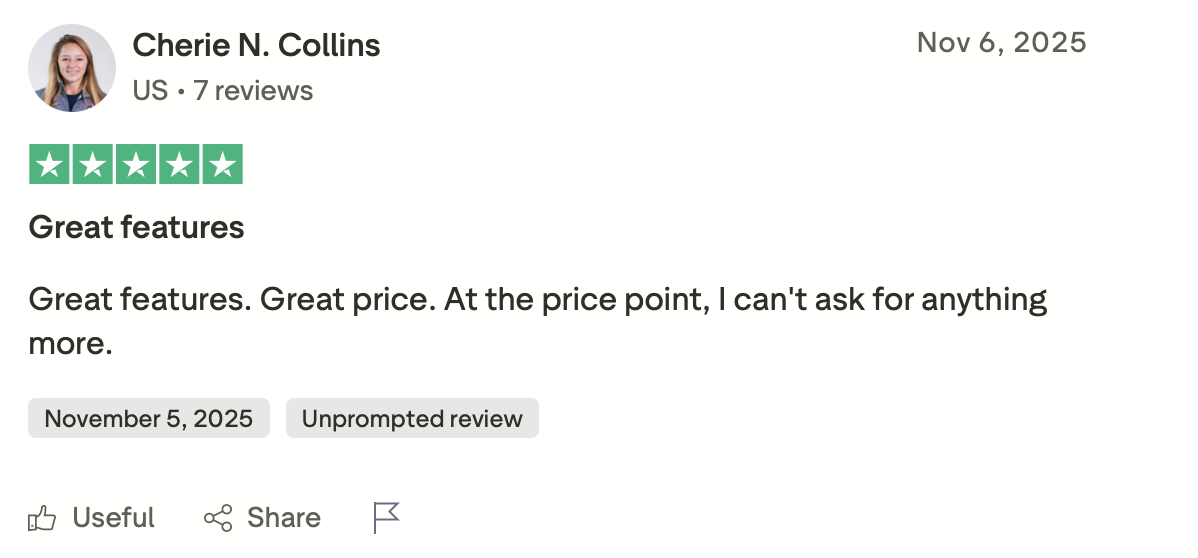
Task: Mark the review as Useful via label
Action: point(113,518)
